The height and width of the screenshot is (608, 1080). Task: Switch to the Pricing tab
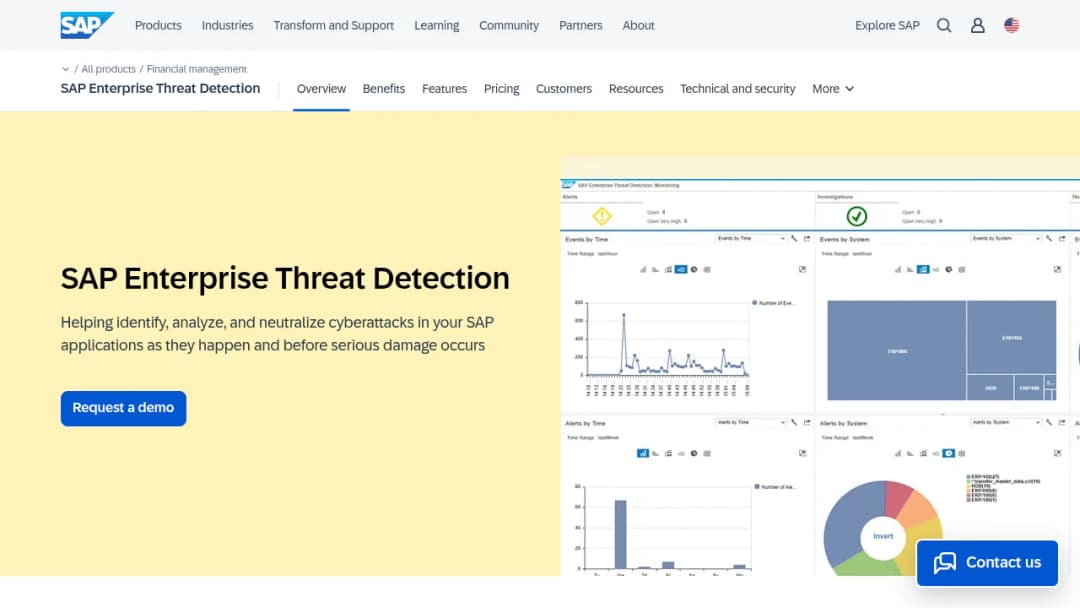[x=501, y=89]
